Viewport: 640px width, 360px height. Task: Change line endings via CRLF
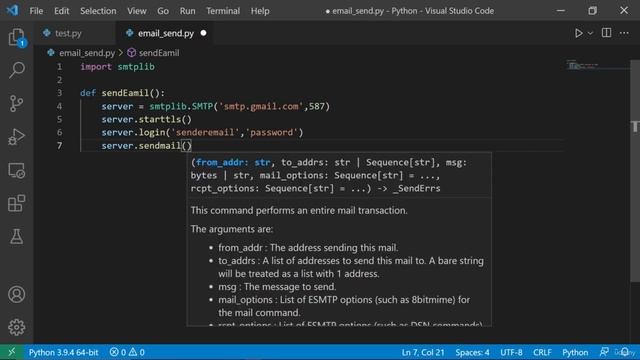(x=542, y=352)
